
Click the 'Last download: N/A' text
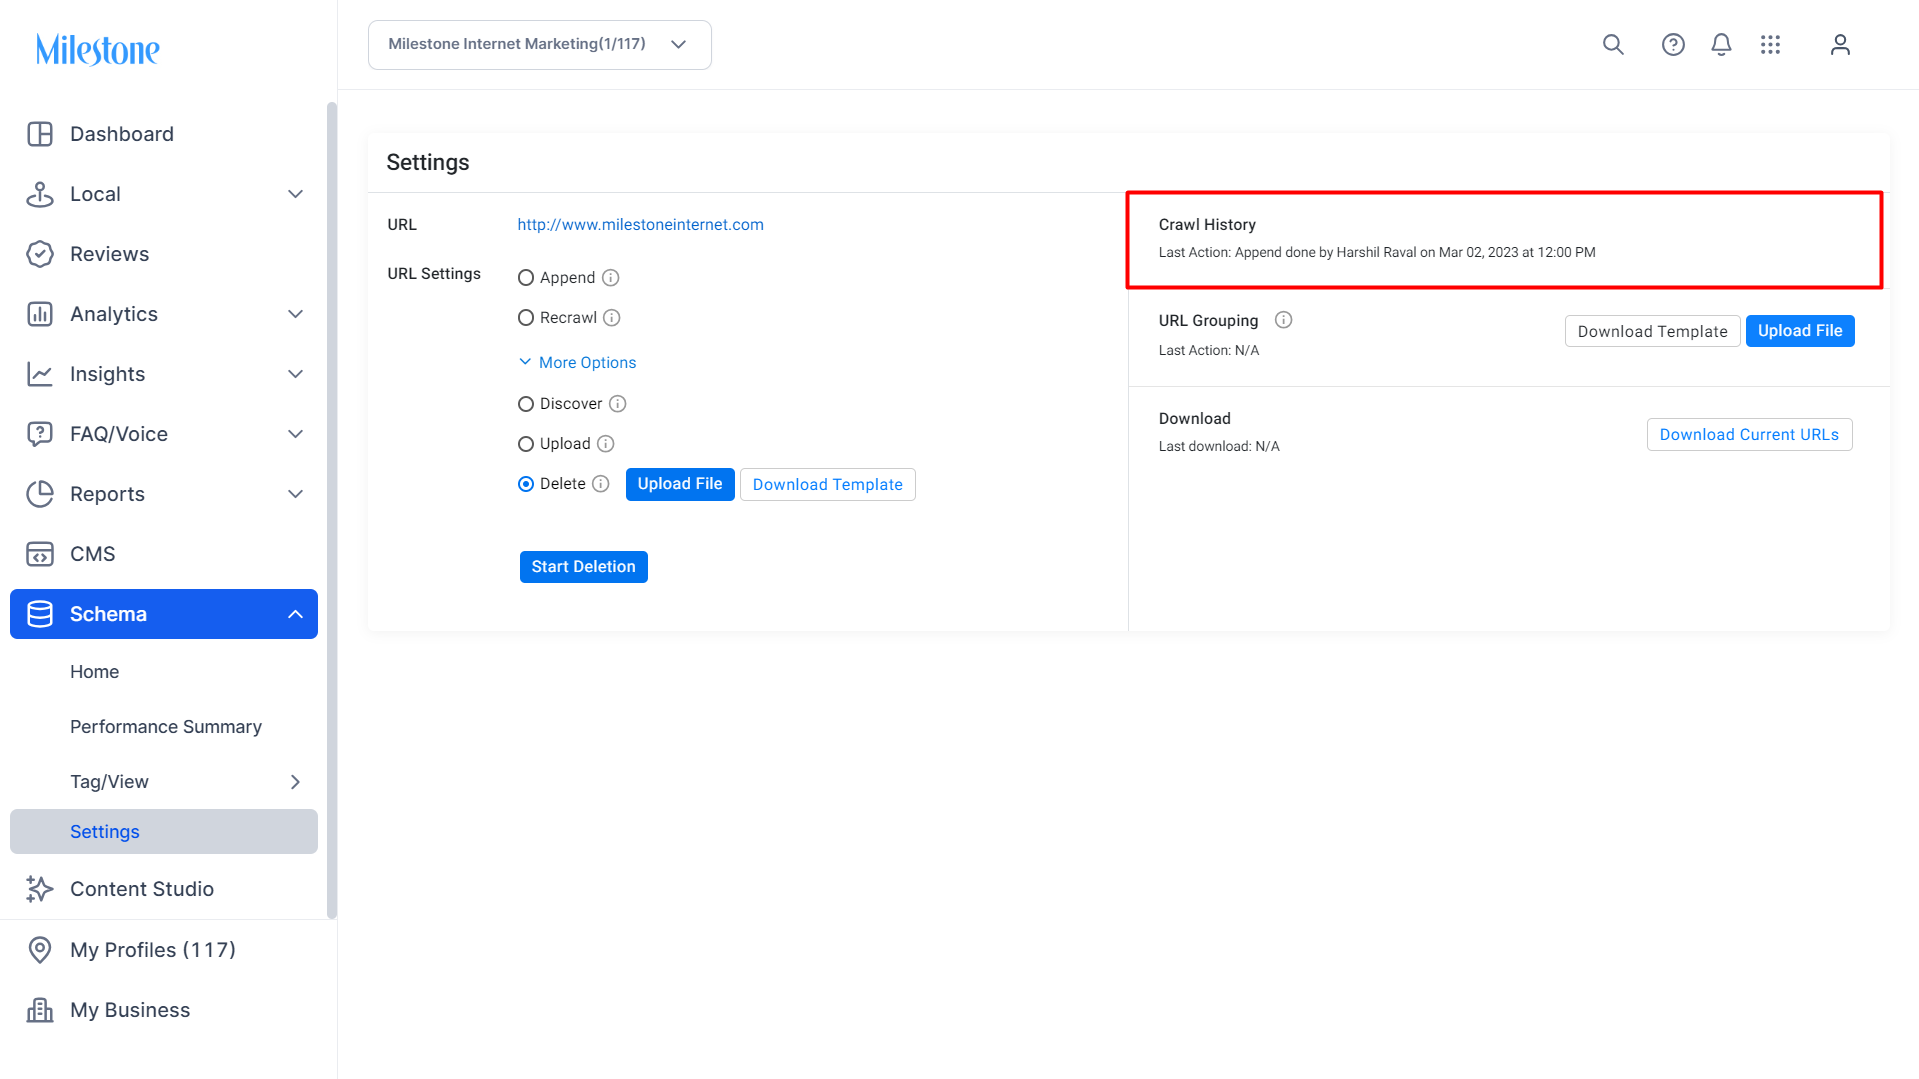(x=1219, y=447)
